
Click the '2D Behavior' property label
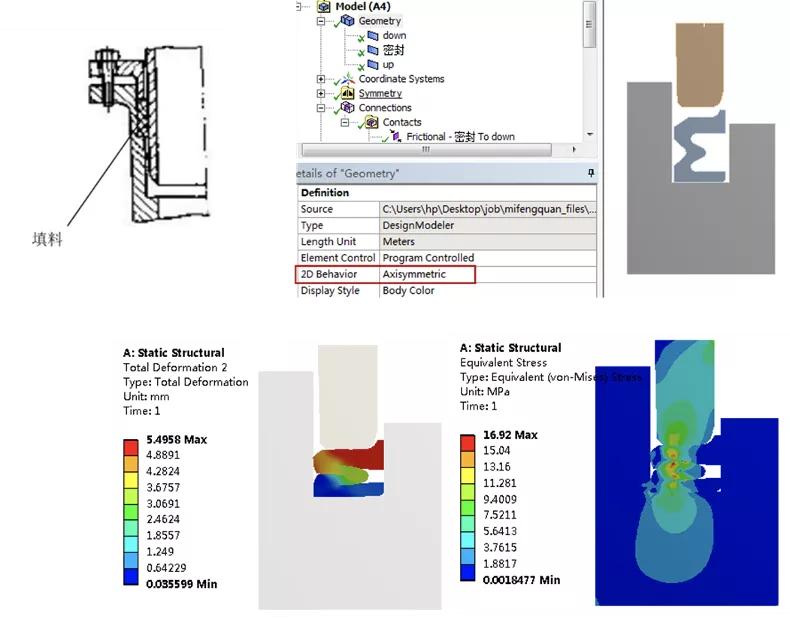(x=328, y=274)
